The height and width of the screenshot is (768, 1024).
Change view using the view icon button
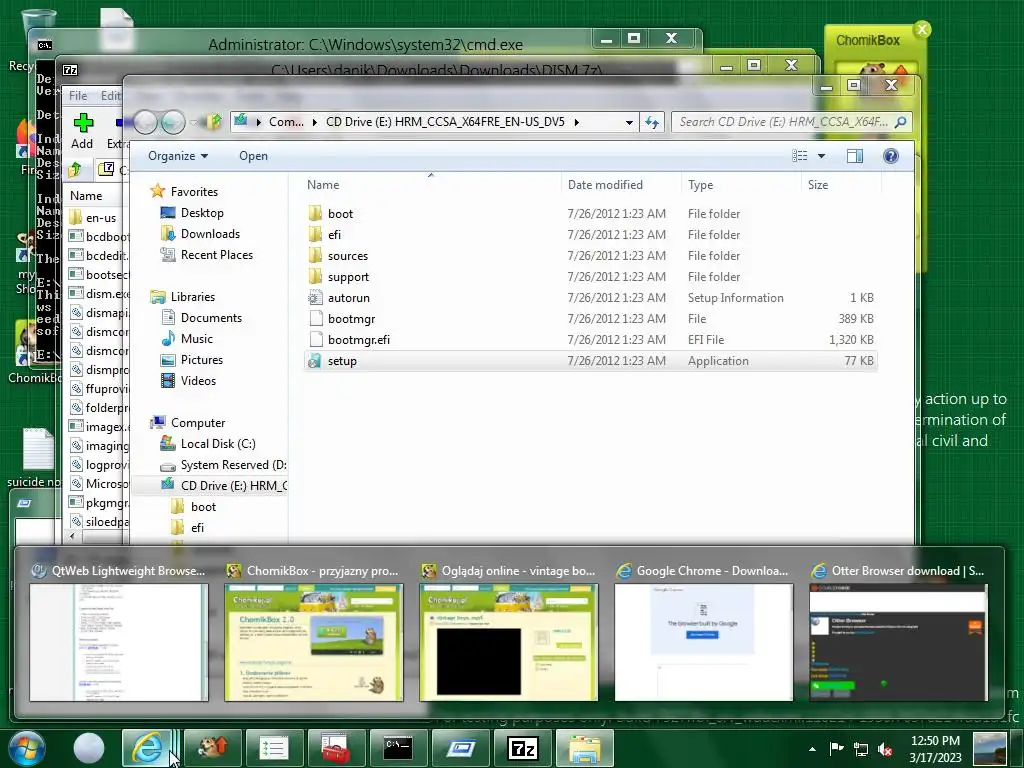click(800, 155)
